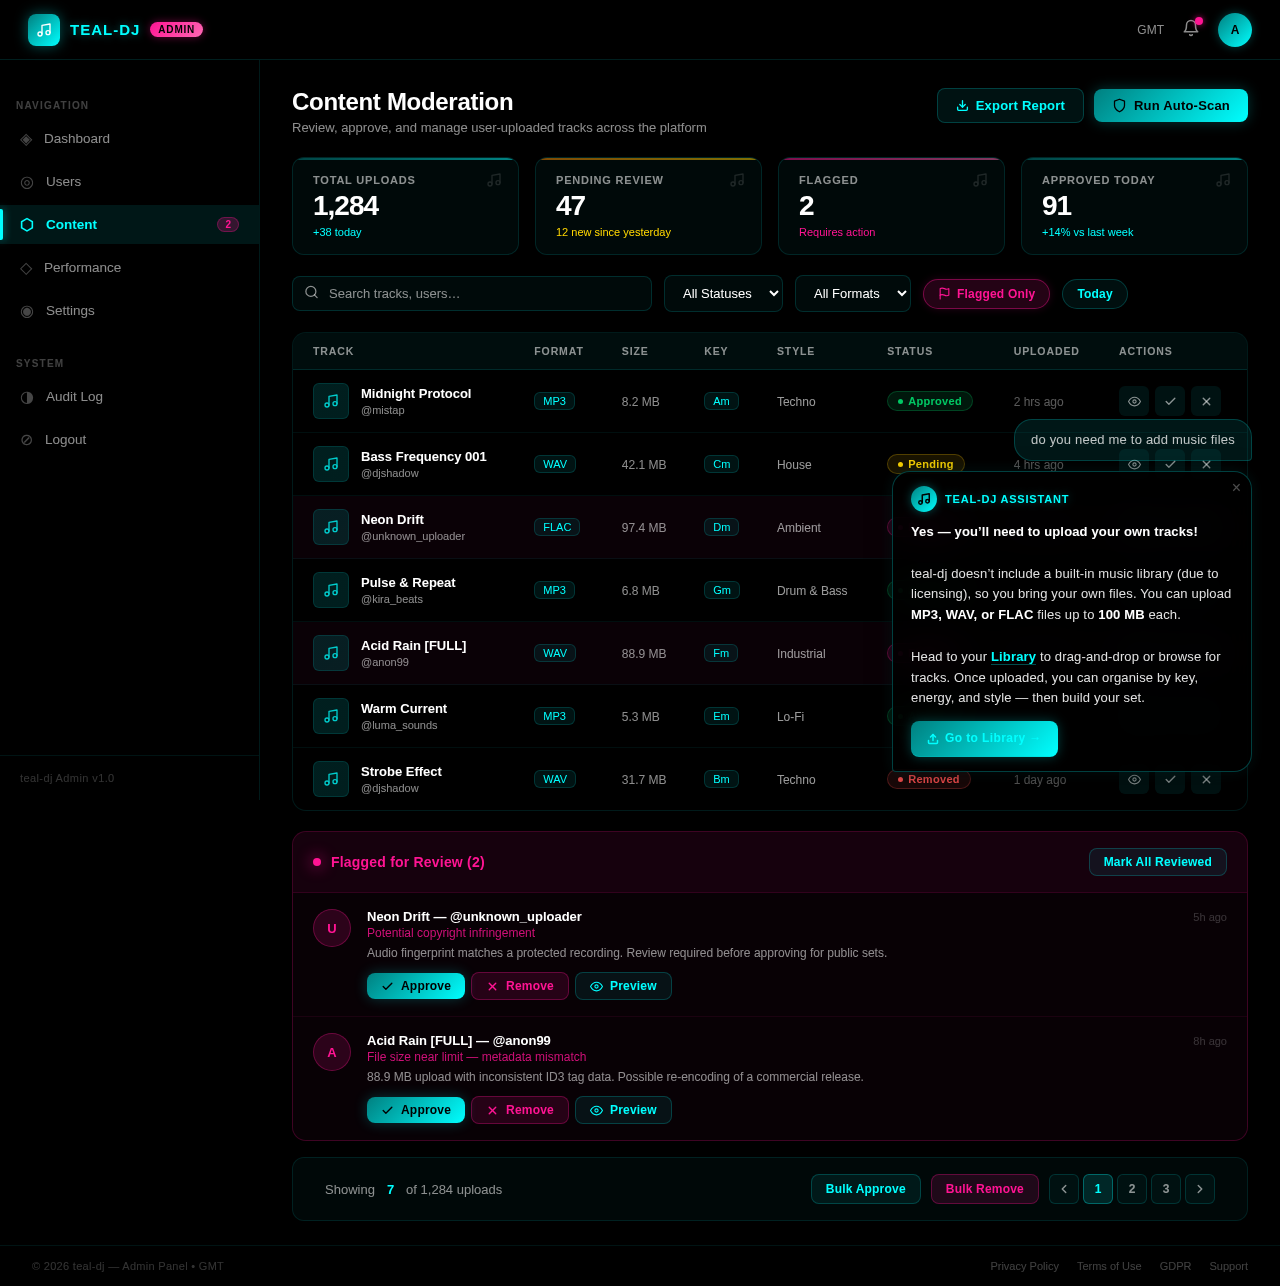The image size is (1280, 1286).
Task: Click the teal-dj music note logo
Action: [x=43, y=29]
